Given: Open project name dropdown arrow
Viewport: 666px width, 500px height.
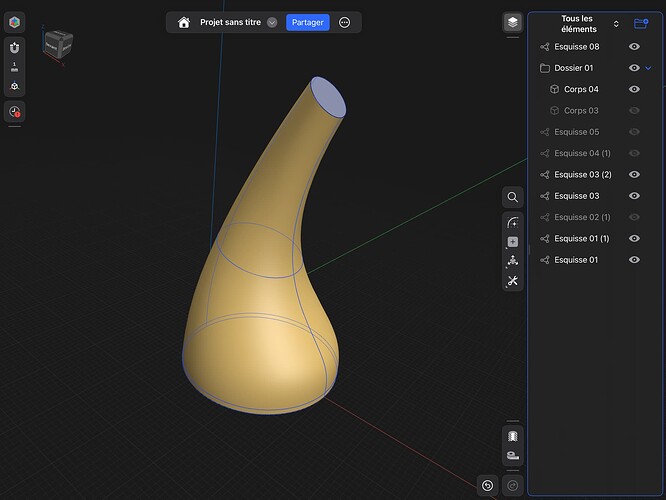Looking at the screenshot, I should click(x=272, y=23).
